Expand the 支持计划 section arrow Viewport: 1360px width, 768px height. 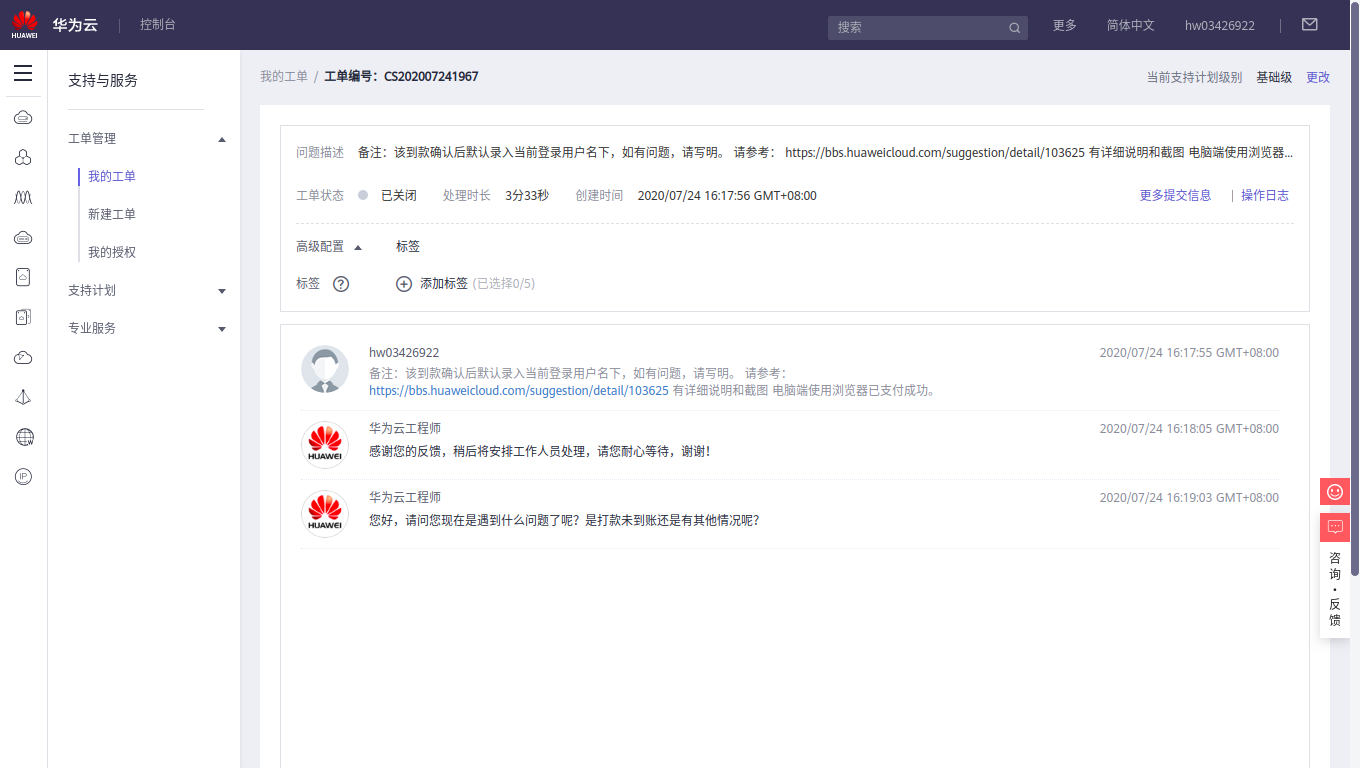click(222, 291)
